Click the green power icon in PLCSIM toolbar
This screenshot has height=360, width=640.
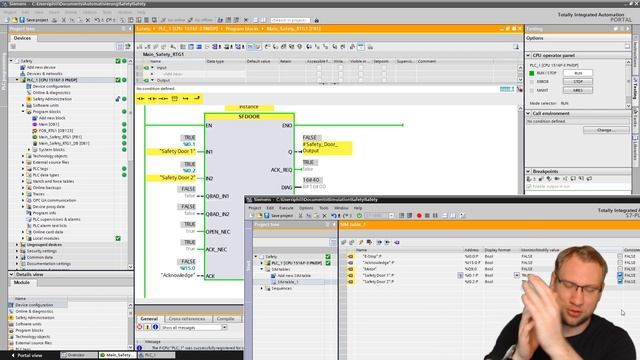(x=359, y=216)
